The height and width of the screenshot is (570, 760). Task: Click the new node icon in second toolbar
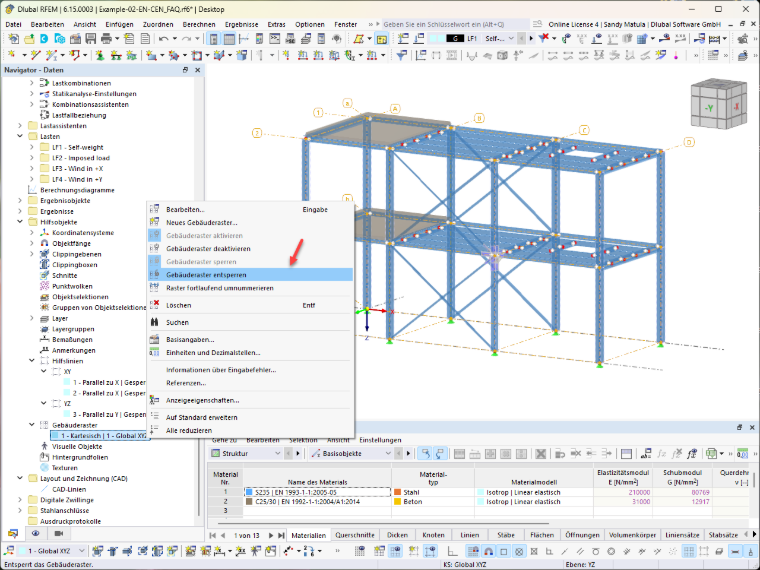click(12, 56)
